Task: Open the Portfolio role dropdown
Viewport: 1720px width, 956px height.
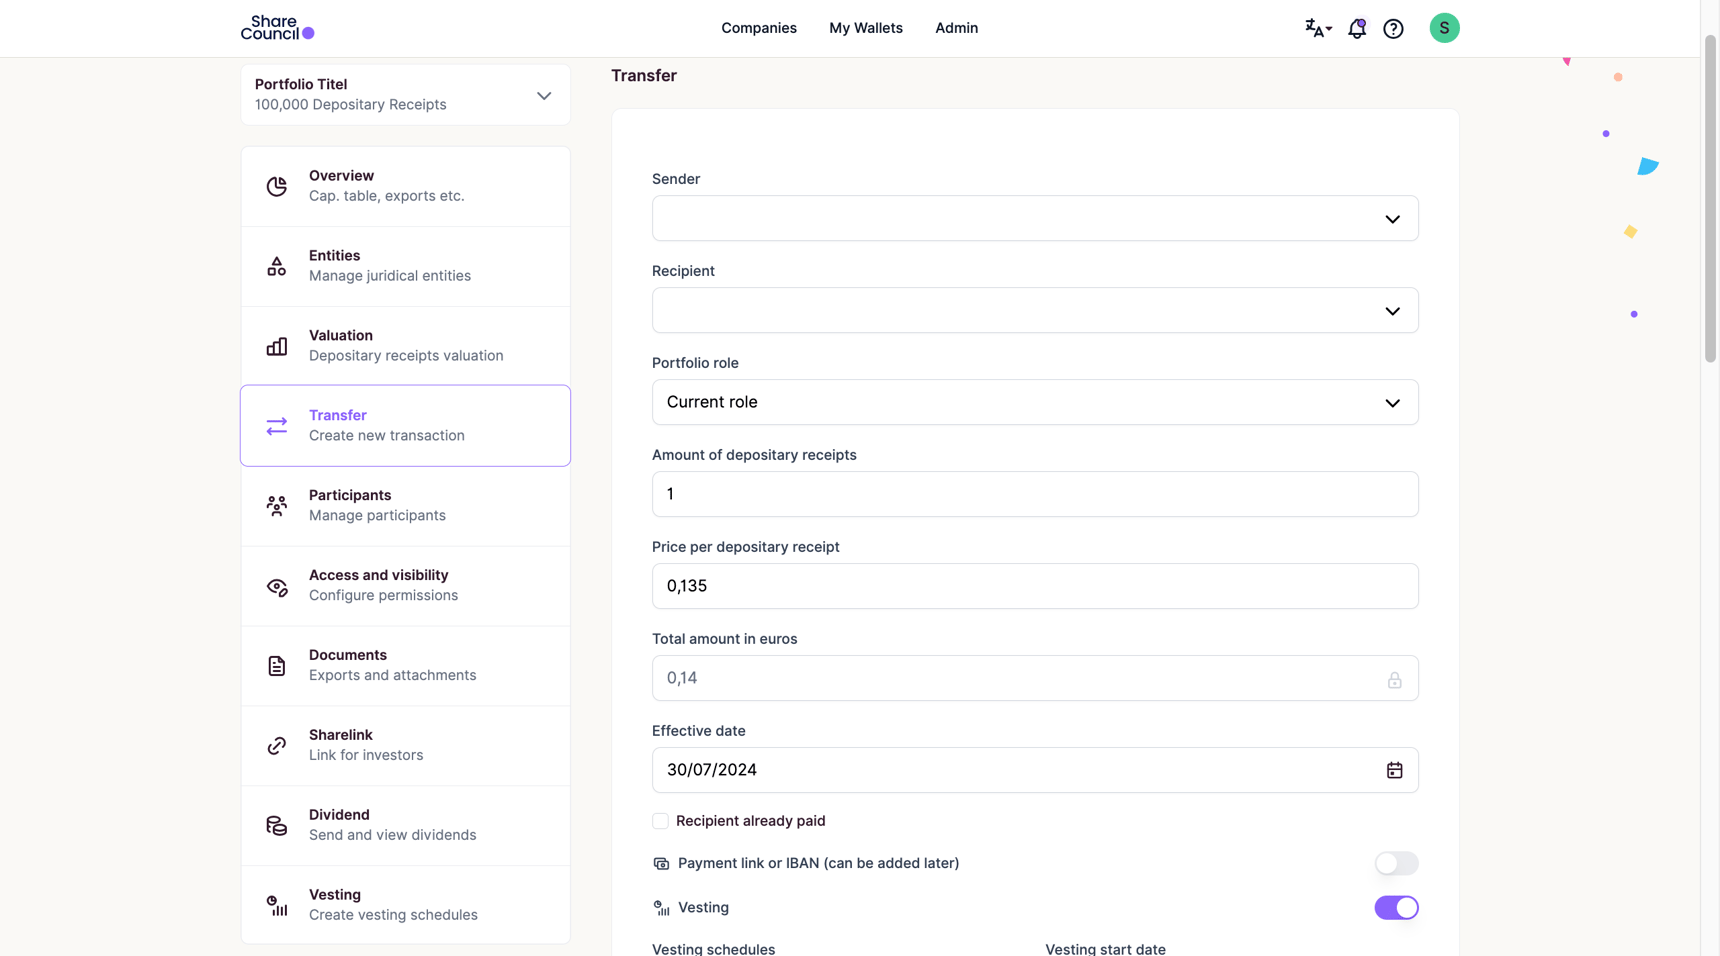Action: [1035, 402]
